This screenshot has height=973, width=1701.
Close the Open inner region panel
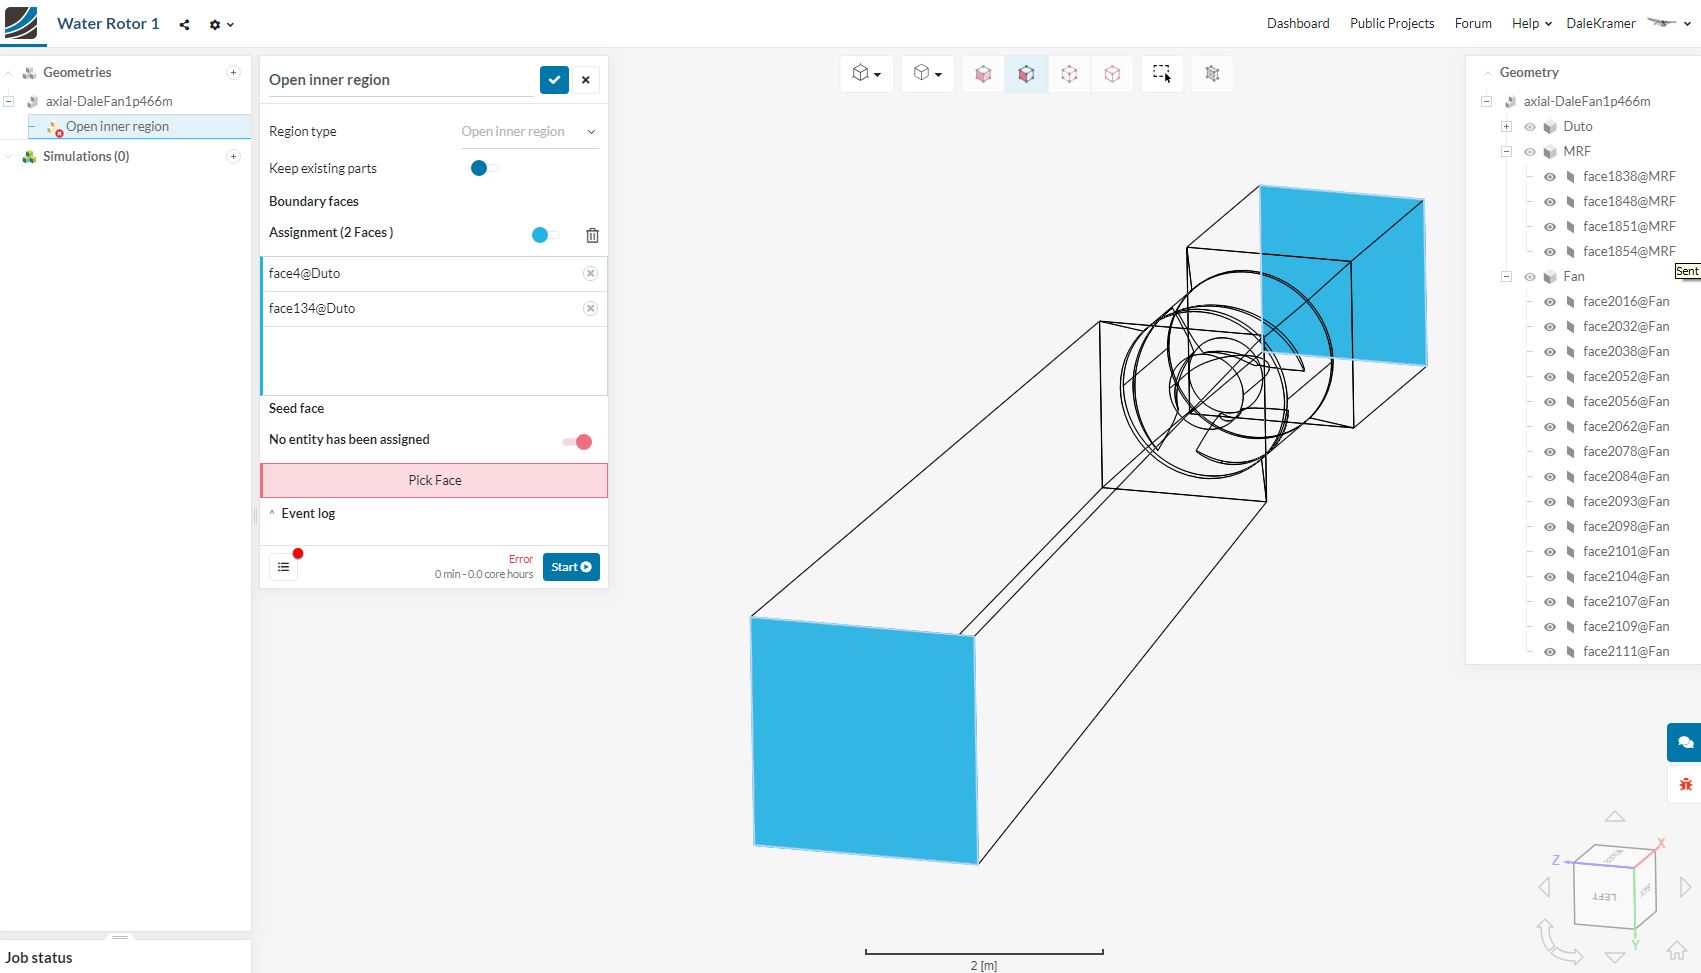[586, 80]
